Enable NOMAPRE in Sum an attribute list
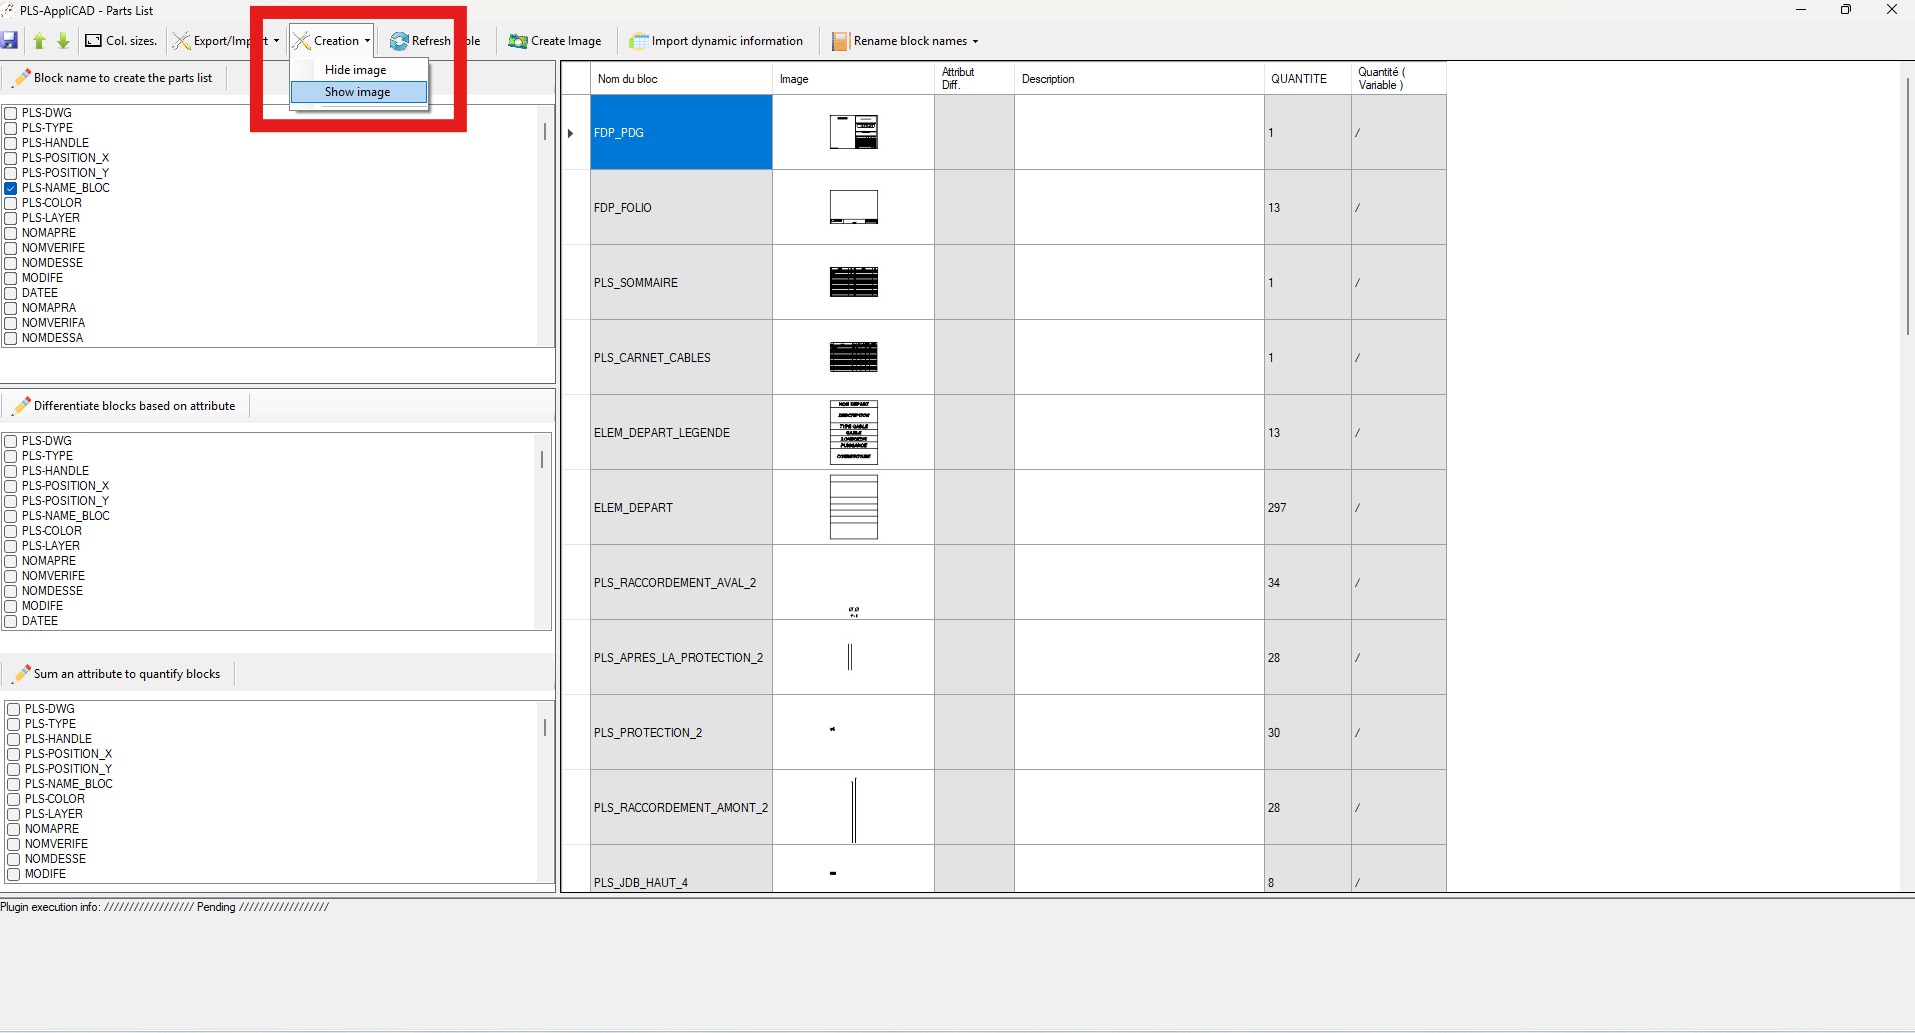Viewport: 1915px width, 1033px height. coord(14,829)
